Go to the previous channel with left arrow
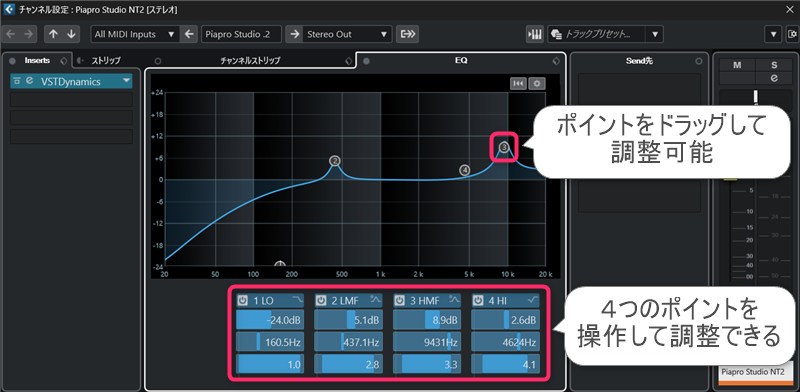 (11, 34)
